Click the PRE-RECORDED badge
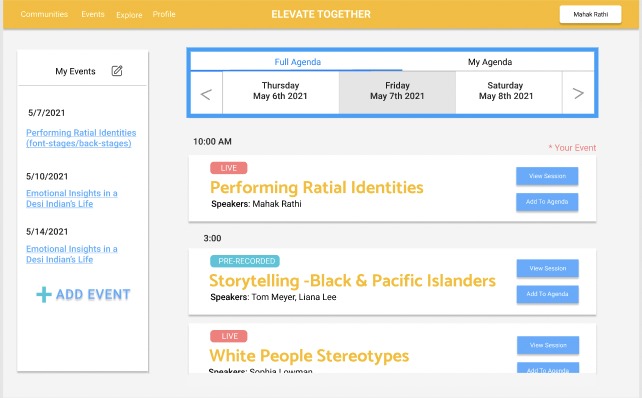 [x=245, y=261]
